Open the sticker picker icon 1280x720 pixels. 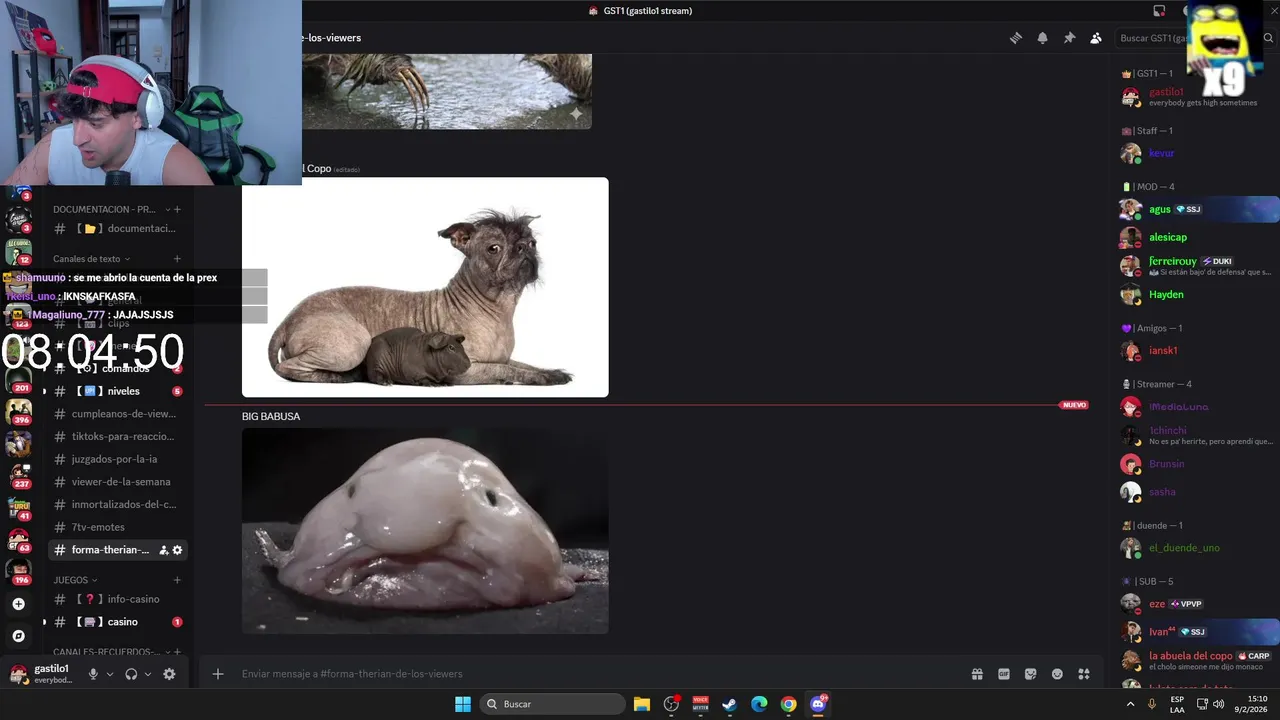coord(1031,674)
